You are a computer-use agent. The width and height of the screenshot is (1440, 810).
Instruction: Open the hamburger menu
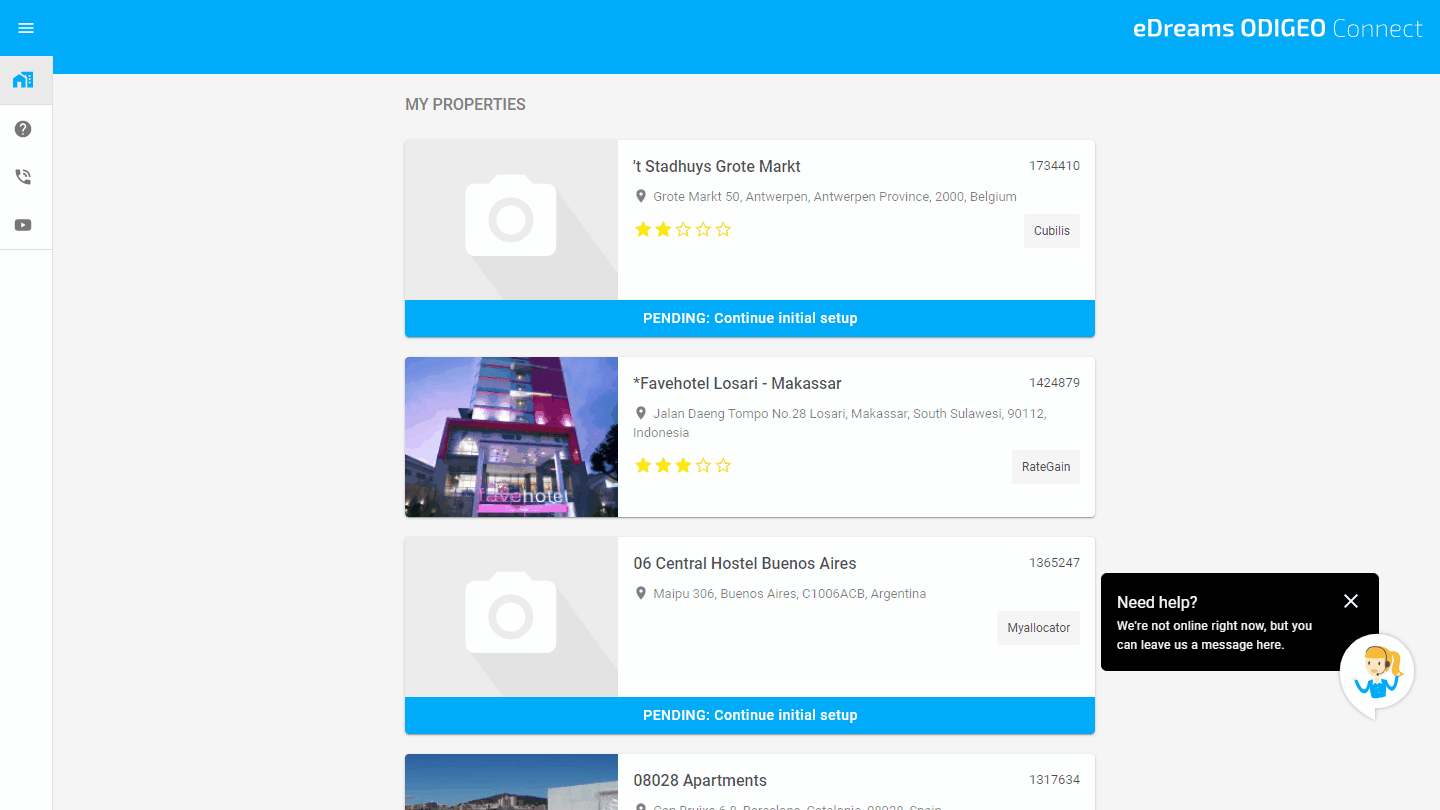click(26, 28)
